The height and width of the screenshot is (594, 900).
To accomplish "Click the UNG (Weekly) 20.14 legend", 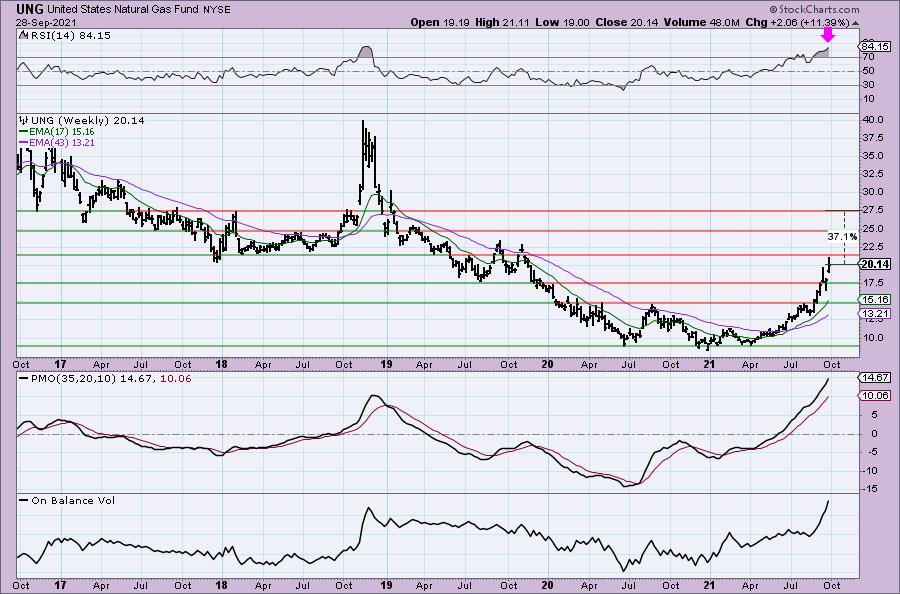I will (x=87, y=121).
